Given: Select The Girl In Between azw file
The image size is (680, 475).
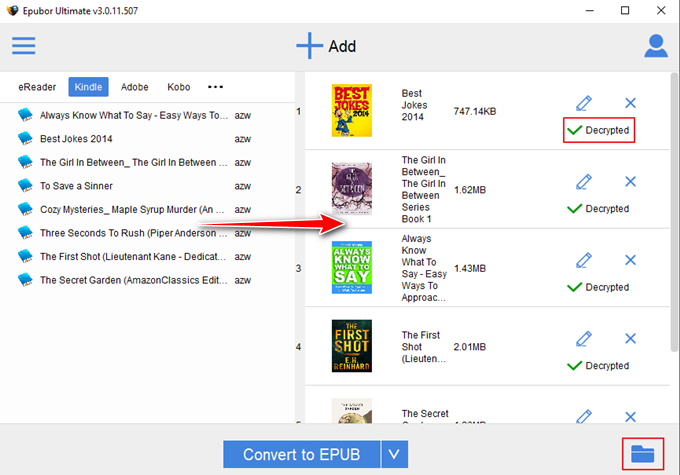Looking at the screenshot, I should point(134,162).
